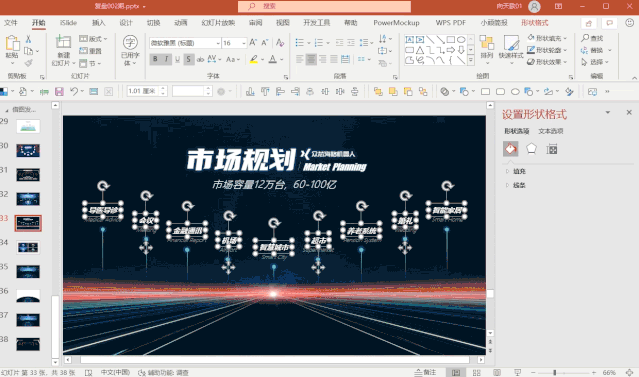Open the 版式 layout dropdown
The height and width of the screenshot is (377, 639).
coord(93,39)
